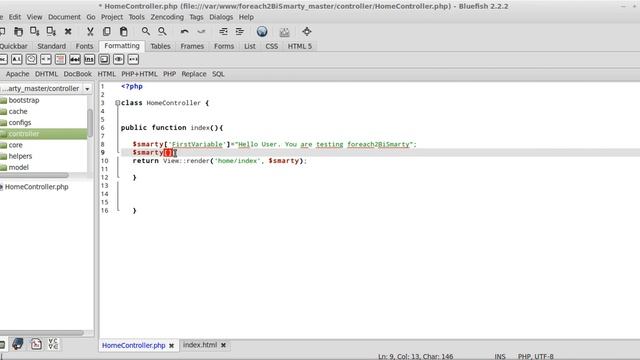Image resolution: width=640 pixels, height=360 pixels.
Task: Switch to the index.html document tab
Action: click(x=200, y=345)
